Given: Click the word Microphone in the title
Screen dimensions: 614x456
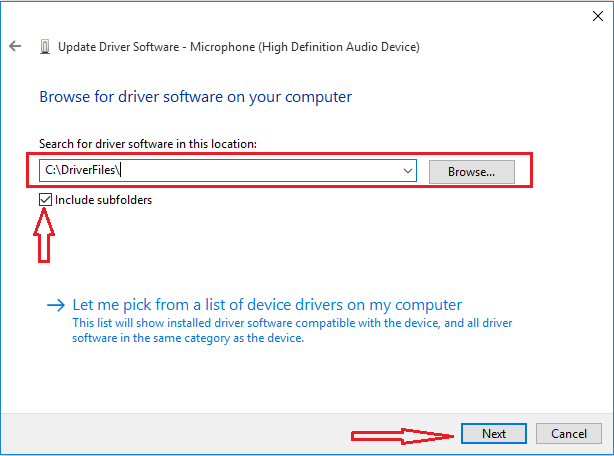Looking at the screenshot, I should [x=222, y=47].
